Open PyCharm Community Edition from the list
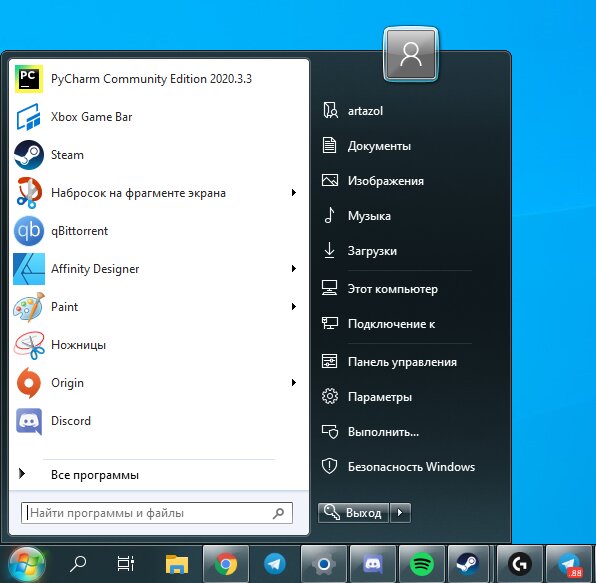 tap(159, 79)
